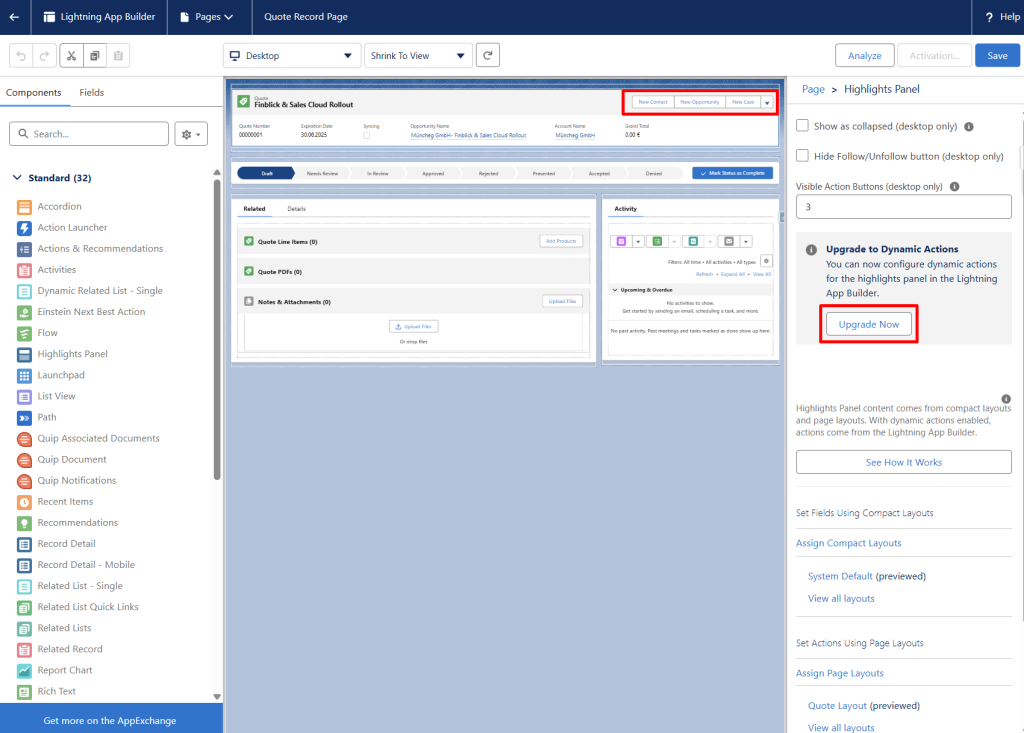Click the Save button
The image size is (1024, 733).
(x=996, y=56)
